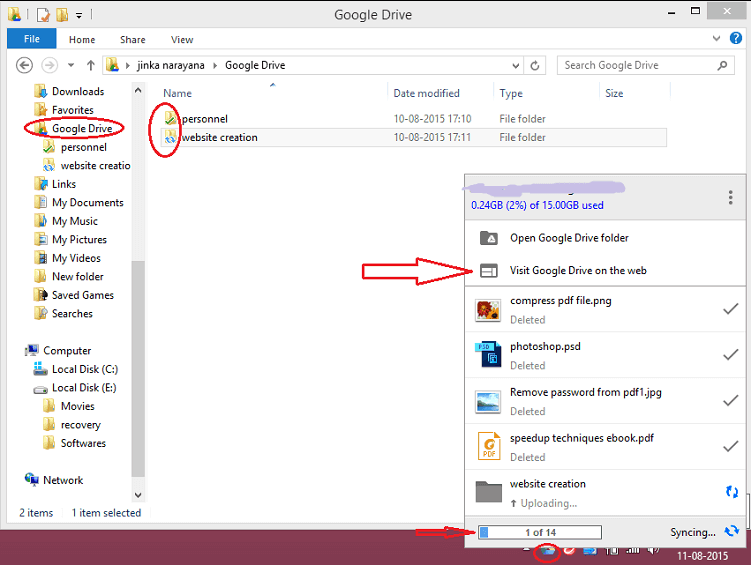Open the Google Drive popup three-dot menu
Screen dimensions: 751x565
click(x=730, y=197)
